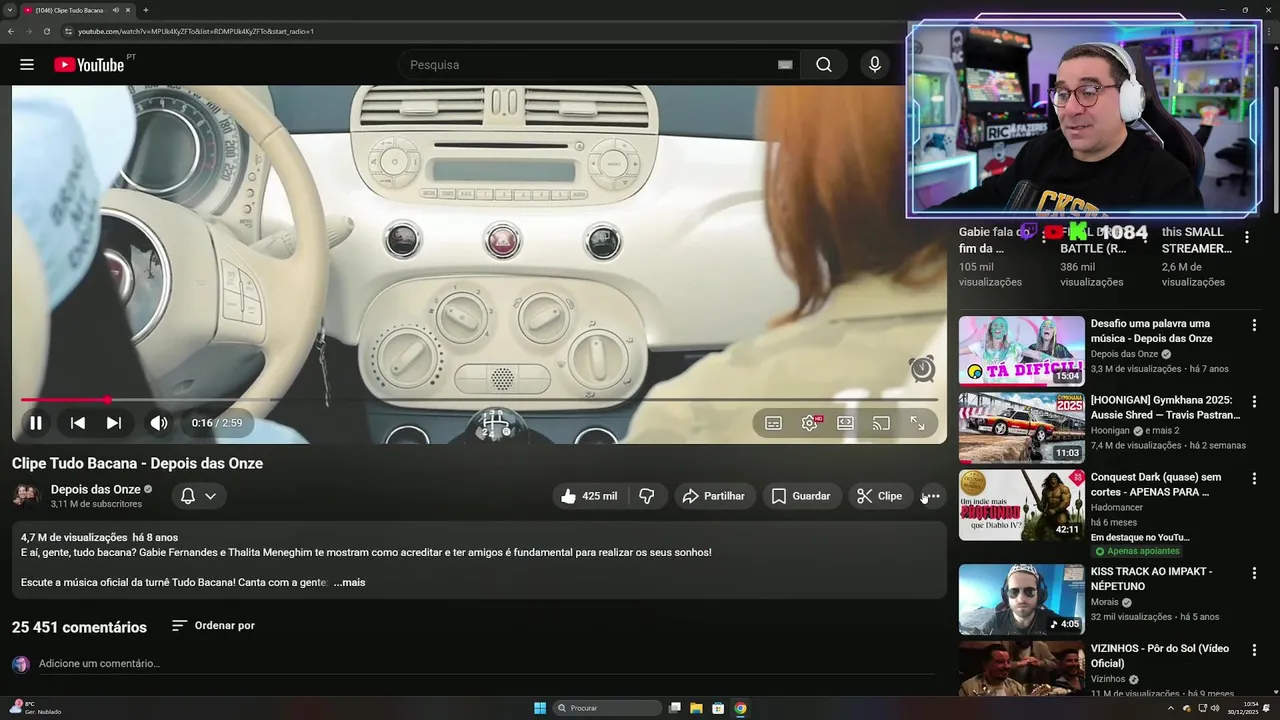Screen dimensions: 1280x720
Task: Open the Depois das Onze channel name link
Action: point(95,489)
